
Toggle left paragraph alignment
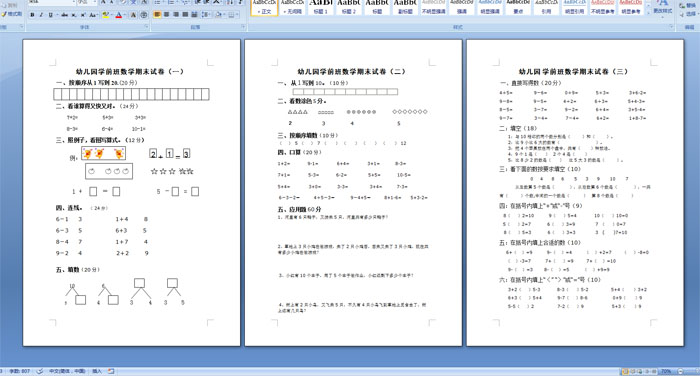[x=157, y=15]
